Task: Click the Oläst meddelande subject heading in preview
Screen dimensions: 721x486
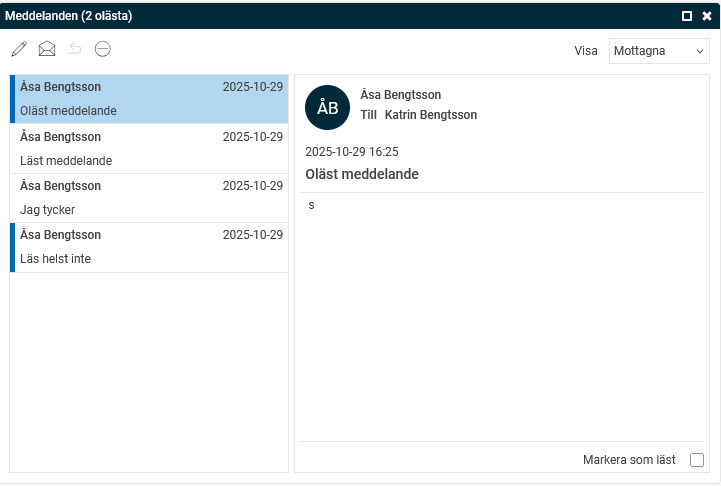Action: tap(362, 174)
